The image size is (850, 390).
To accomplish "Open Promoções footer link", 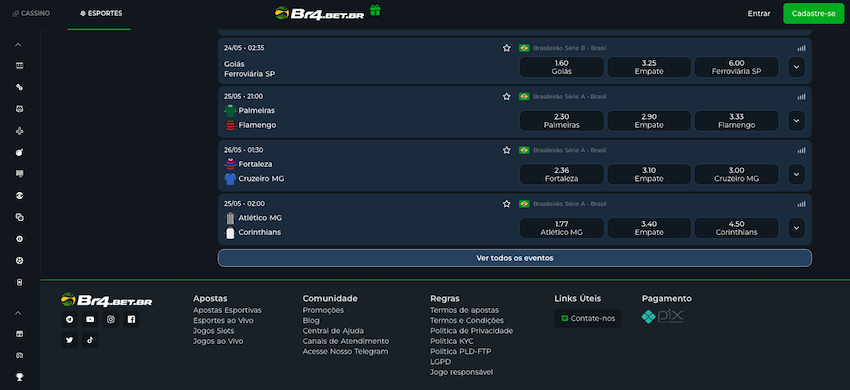I will tap(323, 310).
